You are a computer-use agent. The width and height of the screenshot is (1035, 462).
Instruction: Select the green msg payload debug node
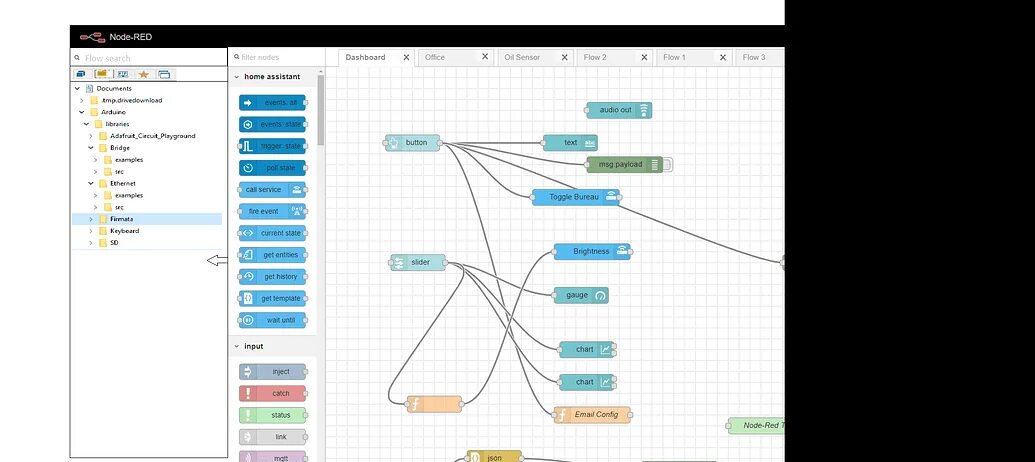pyautogui.click(x=624, y=165)
